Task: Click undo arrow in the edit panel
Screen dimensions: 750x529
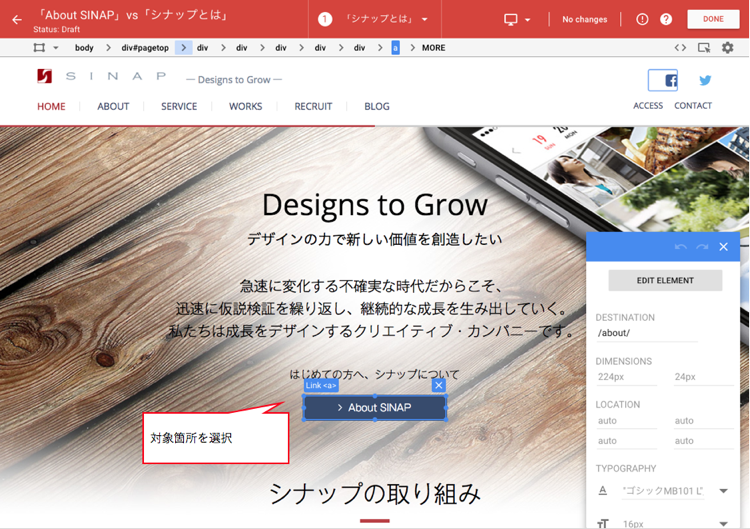Action: click(681, 247)
